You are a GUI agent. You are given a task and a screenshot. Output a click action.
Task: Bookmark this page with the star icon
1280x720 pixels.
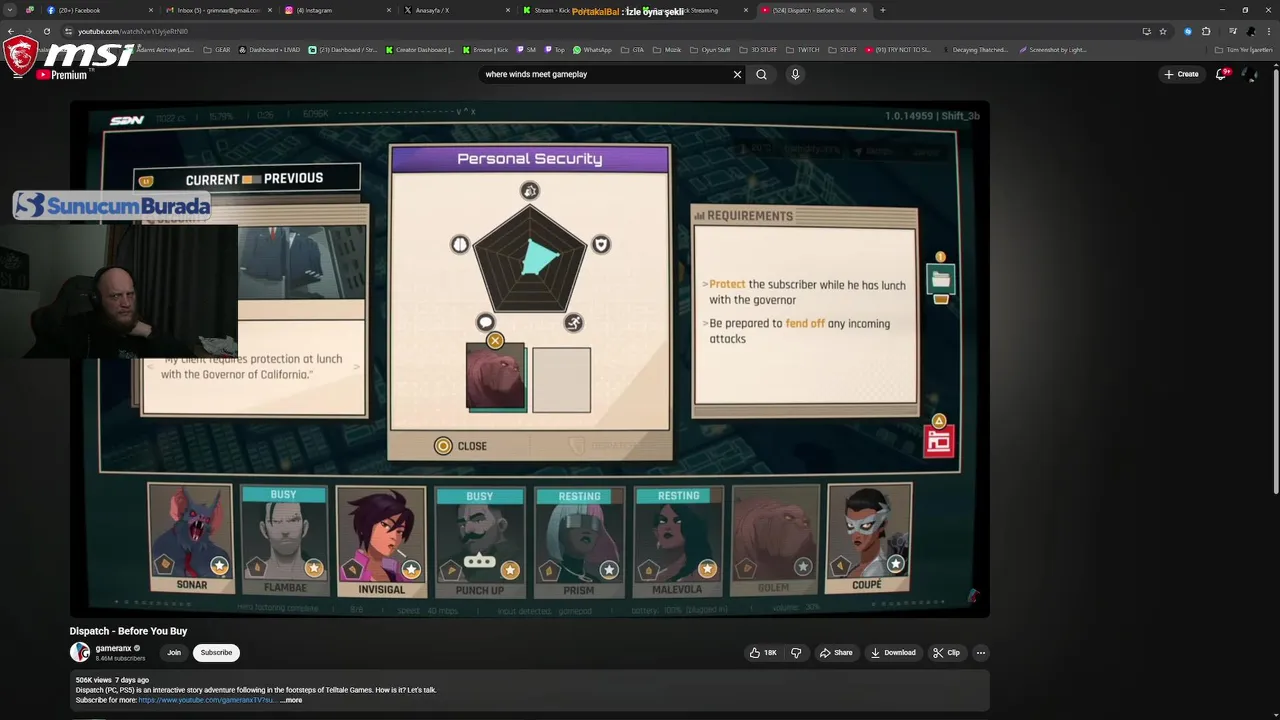1163,31
